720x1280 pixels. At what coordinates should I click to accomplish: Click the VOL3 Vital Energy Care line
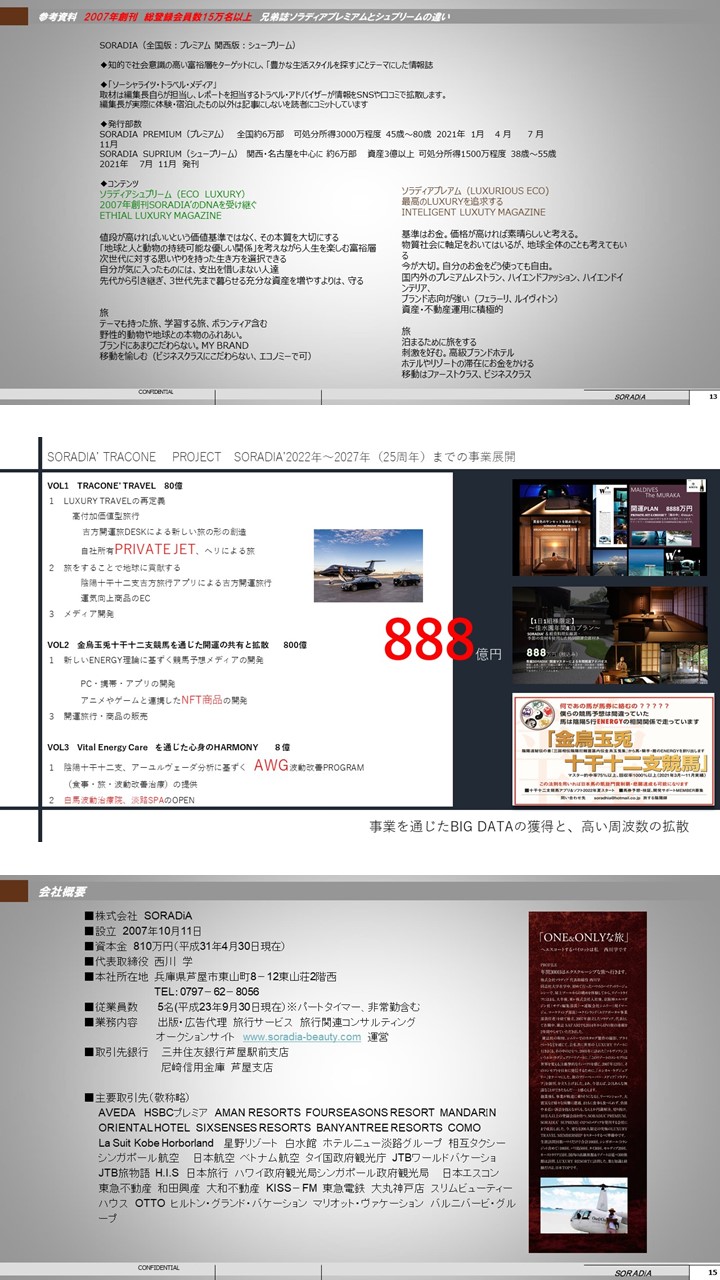168,747
